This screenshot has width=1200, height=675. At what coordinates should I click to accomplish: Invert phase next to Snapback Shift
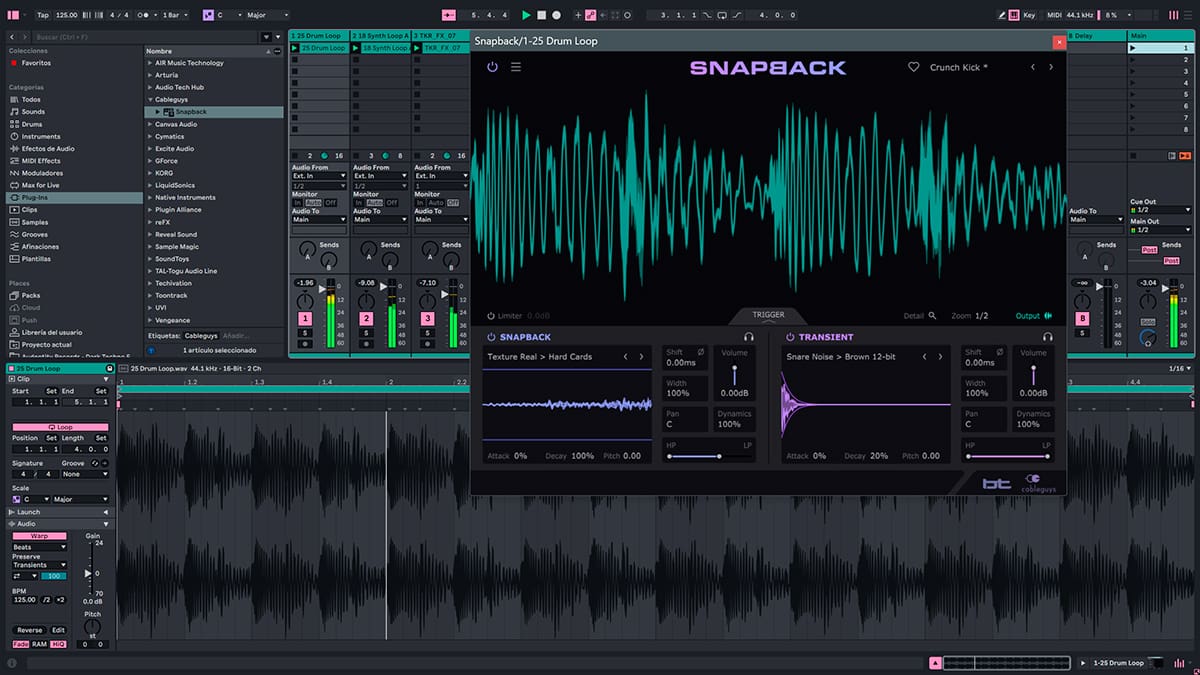pyautogui.click(x=700, y=352)
